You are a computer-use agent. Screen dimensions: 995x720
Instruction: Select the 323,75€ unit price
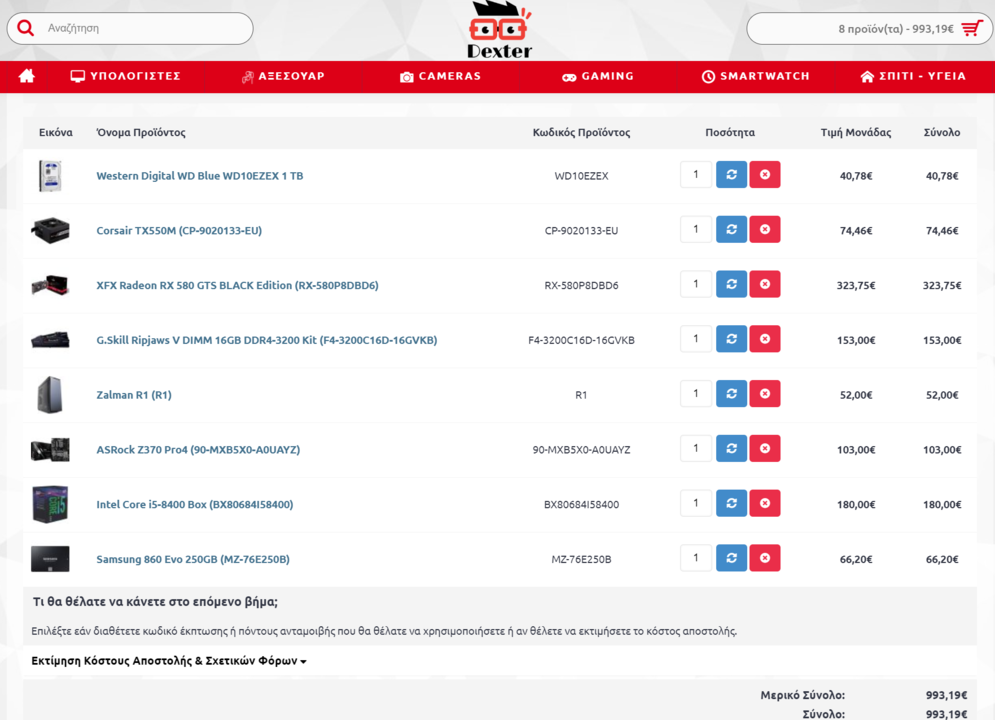tap(855, 285)
